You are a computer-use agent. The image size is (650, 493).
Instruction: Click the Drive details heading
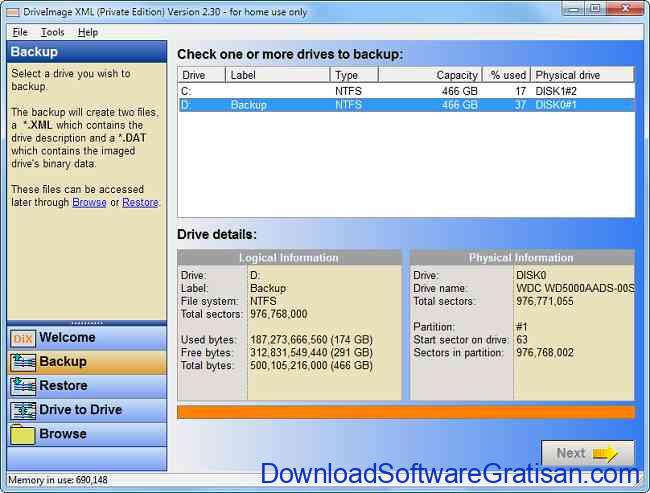point(217,235)
